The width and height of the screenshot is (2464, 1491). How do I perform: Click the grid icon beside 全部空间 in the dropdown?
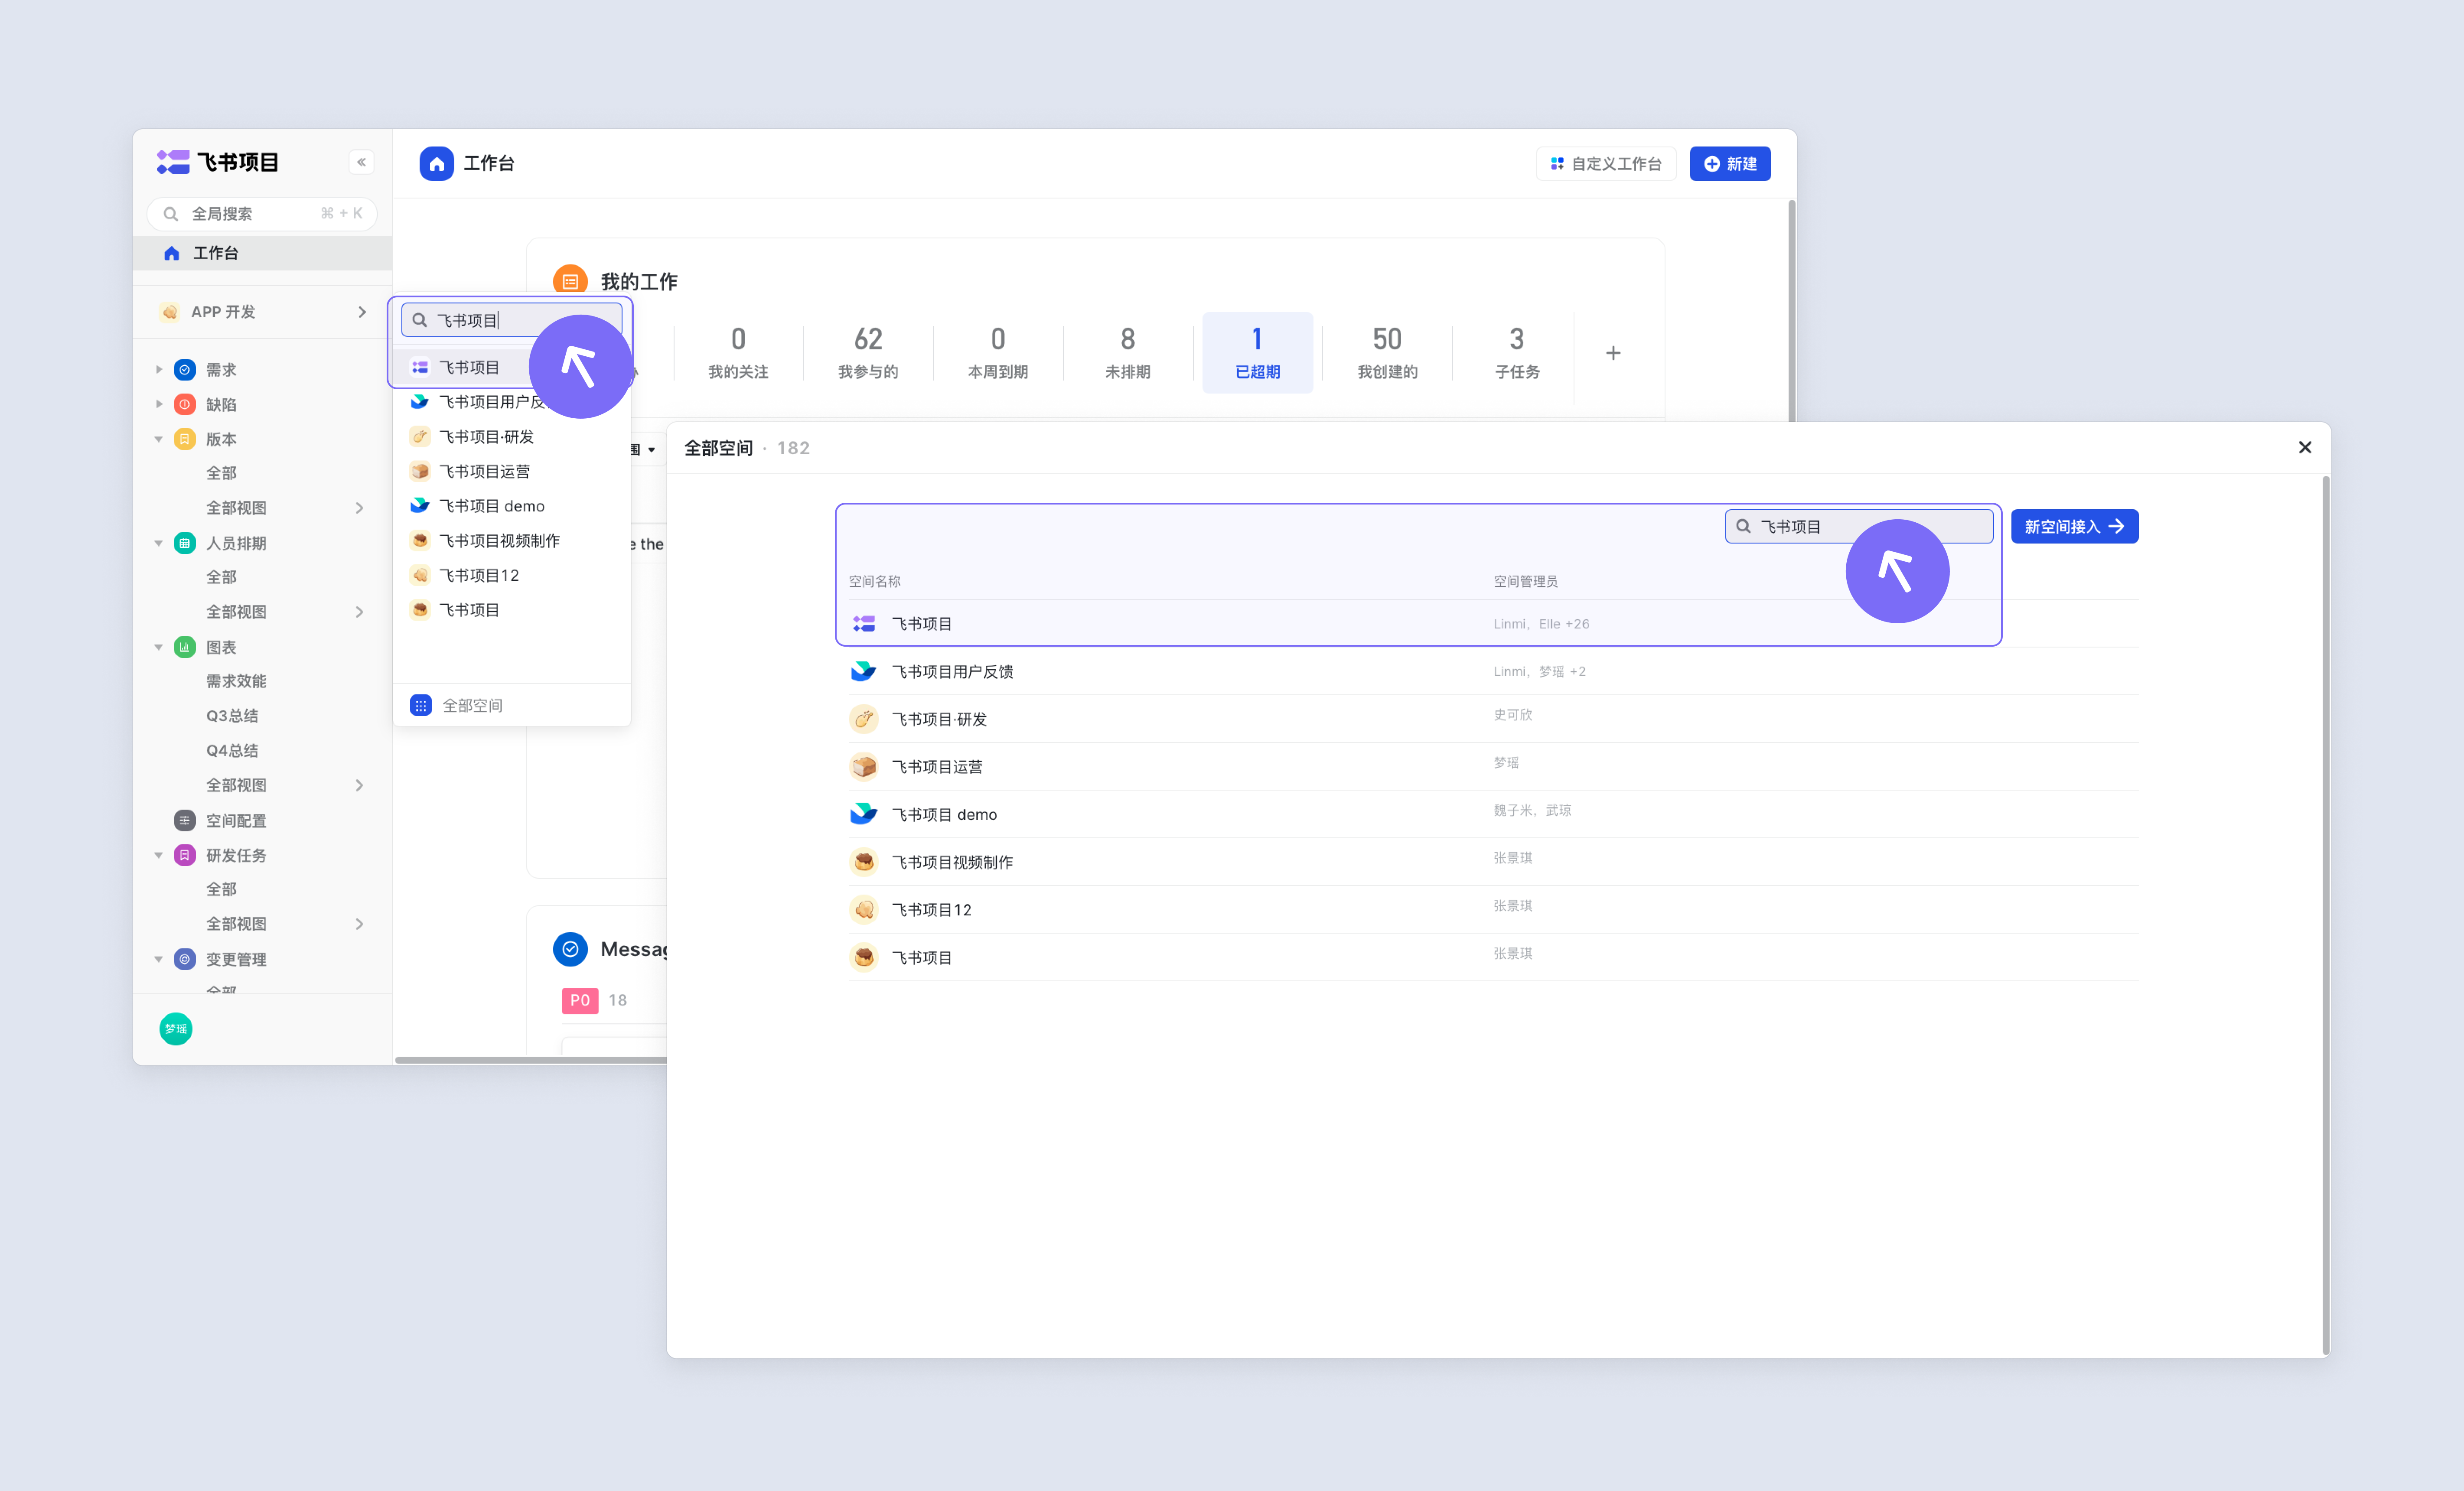click(421, 705)
